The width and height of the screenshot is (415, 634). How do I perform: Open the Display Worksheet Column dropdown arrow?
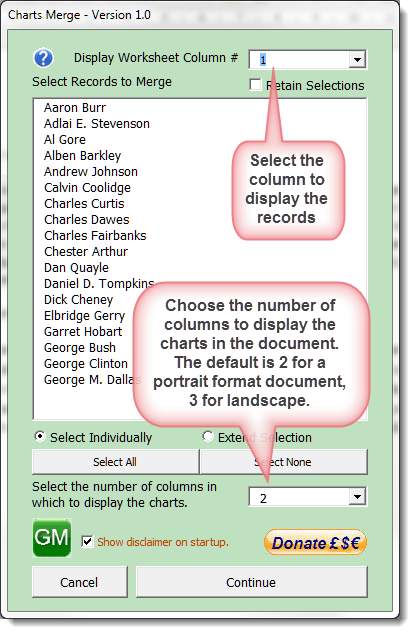point(357,59)
